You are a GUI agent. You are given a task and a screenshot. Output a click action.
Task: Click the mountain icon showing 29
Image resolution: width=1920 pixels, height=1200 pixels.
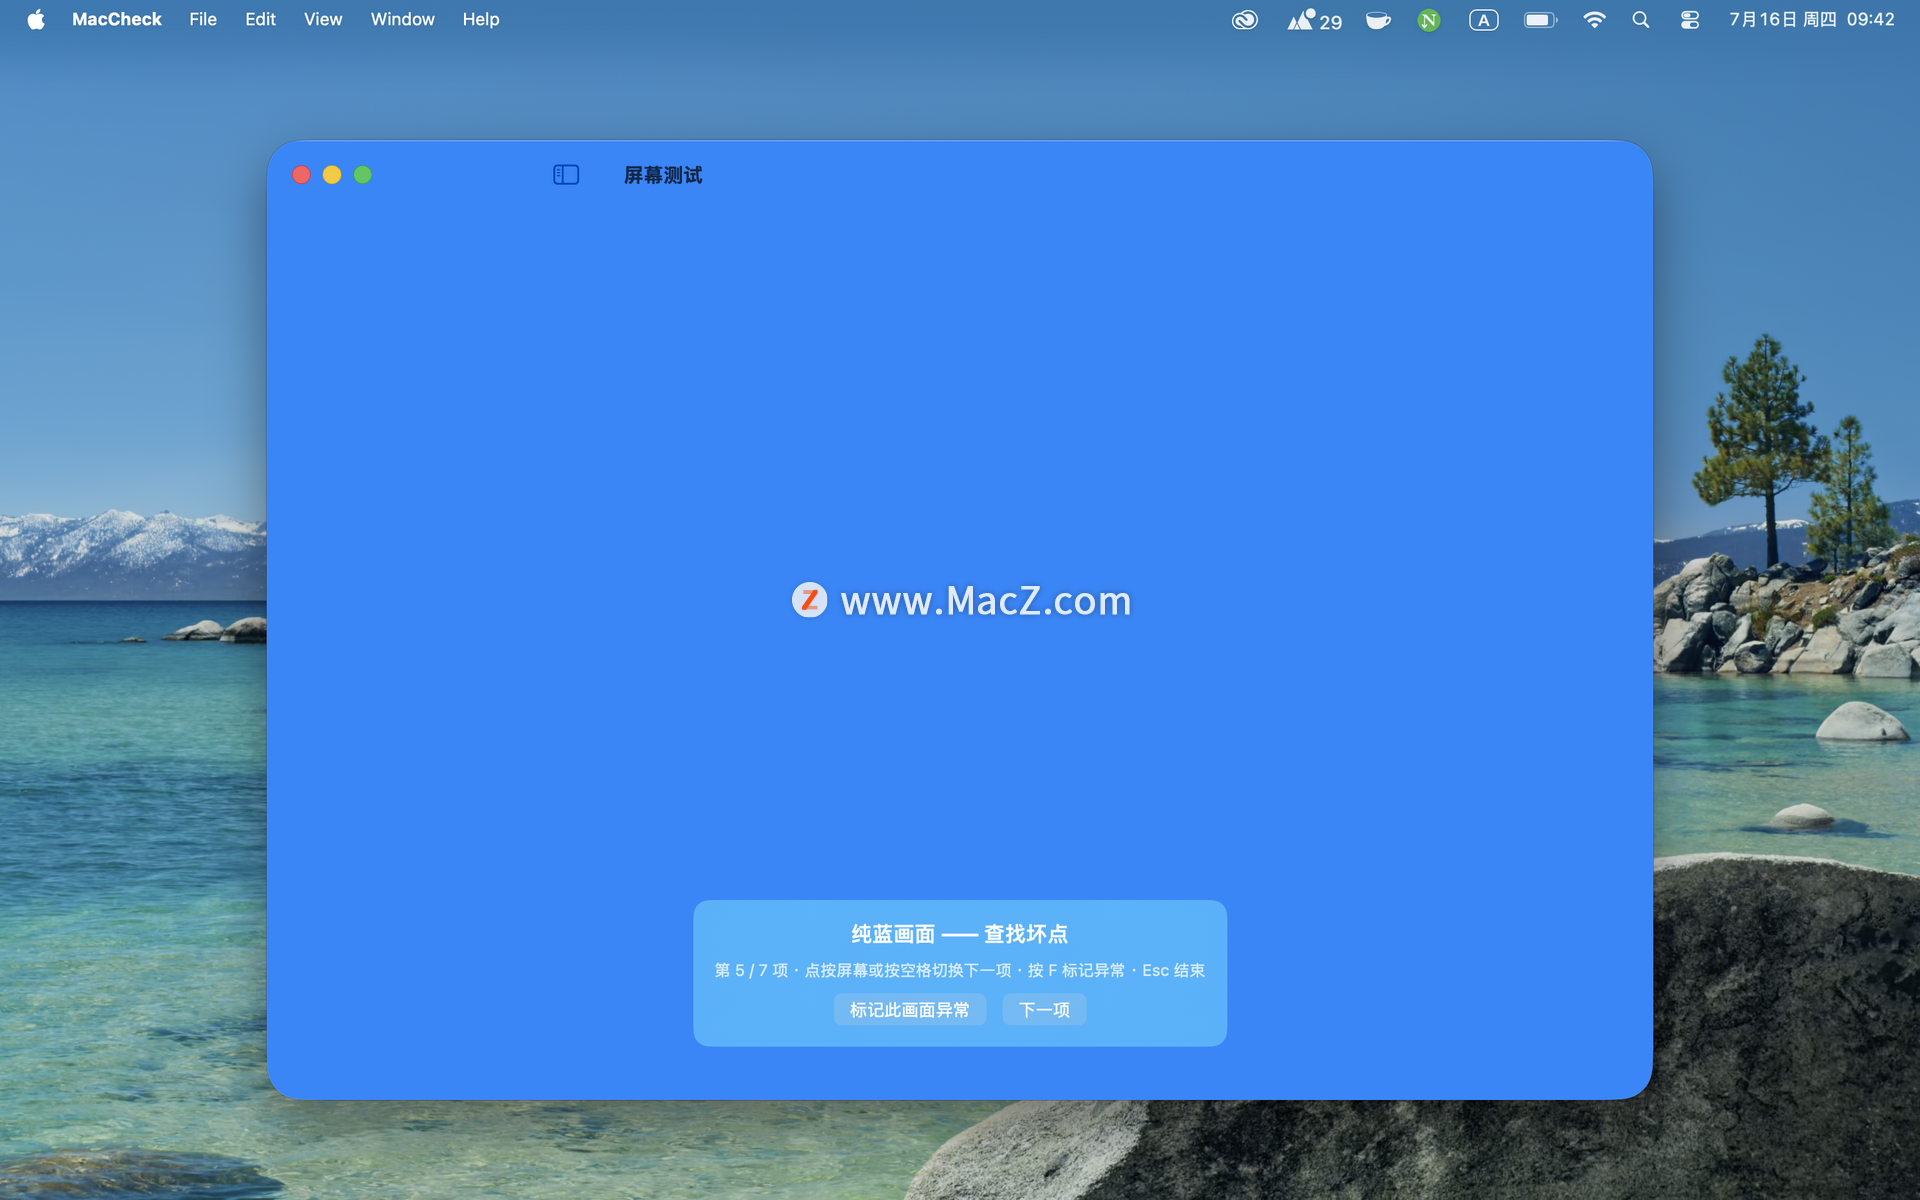pos(1314,20)
